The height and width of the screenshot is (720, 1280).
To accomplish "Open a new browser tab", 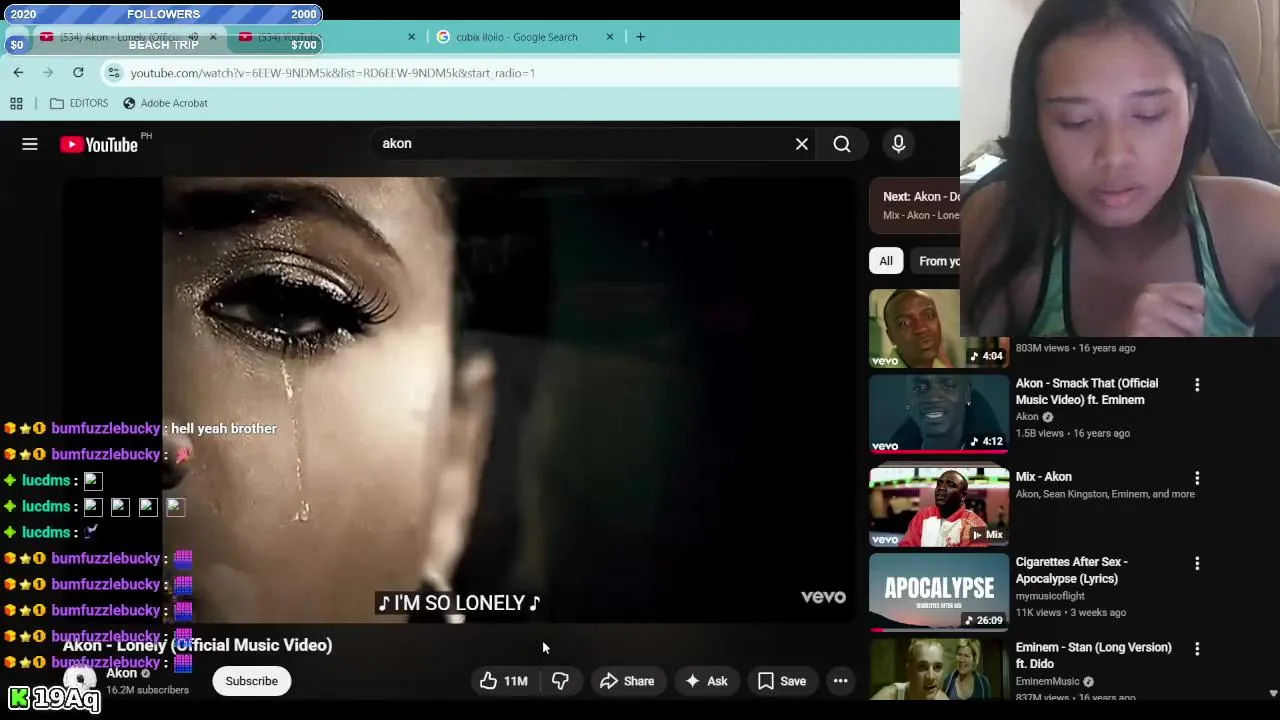I will (x=641, y=37).
